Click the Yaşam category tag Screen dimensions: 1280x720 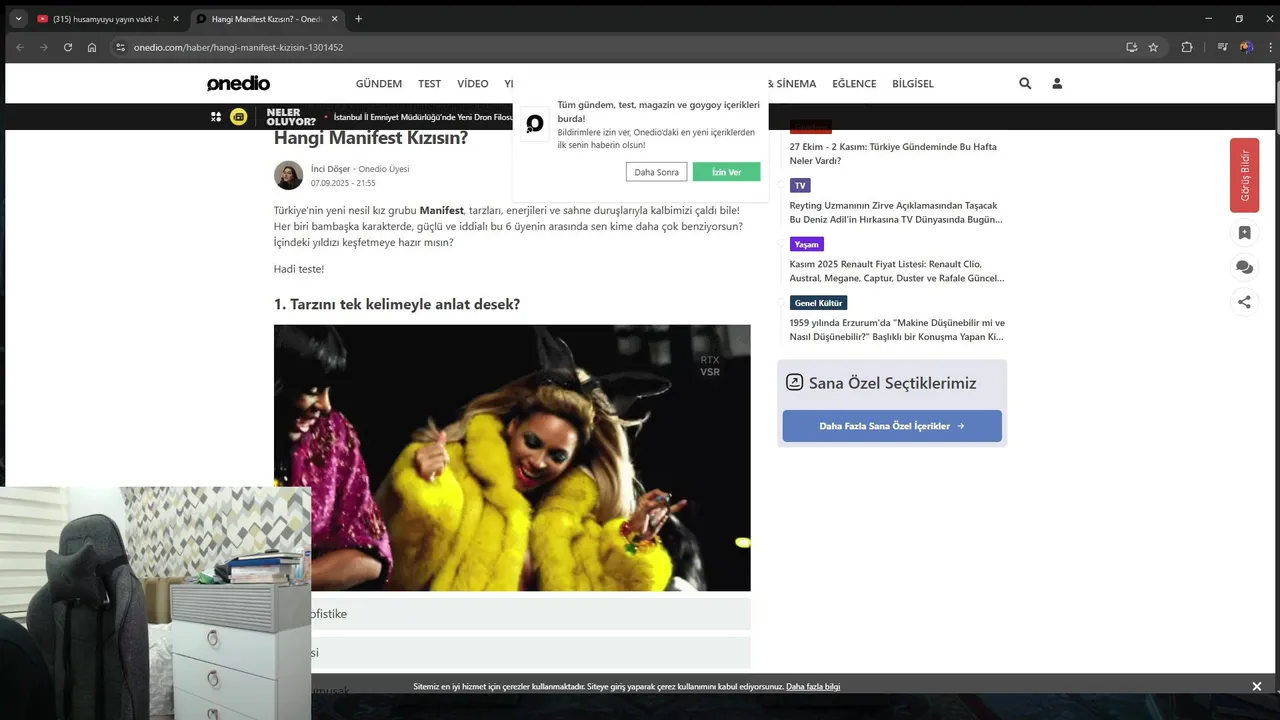(806, 244)
